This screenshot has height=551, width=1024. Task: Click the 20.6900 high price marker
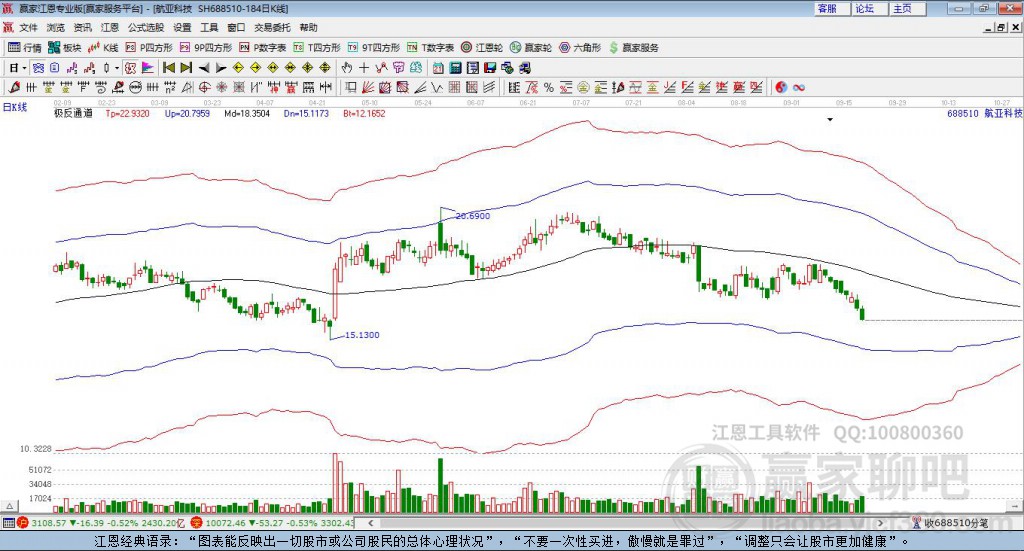pyautogui.click(x=473, y=216)
